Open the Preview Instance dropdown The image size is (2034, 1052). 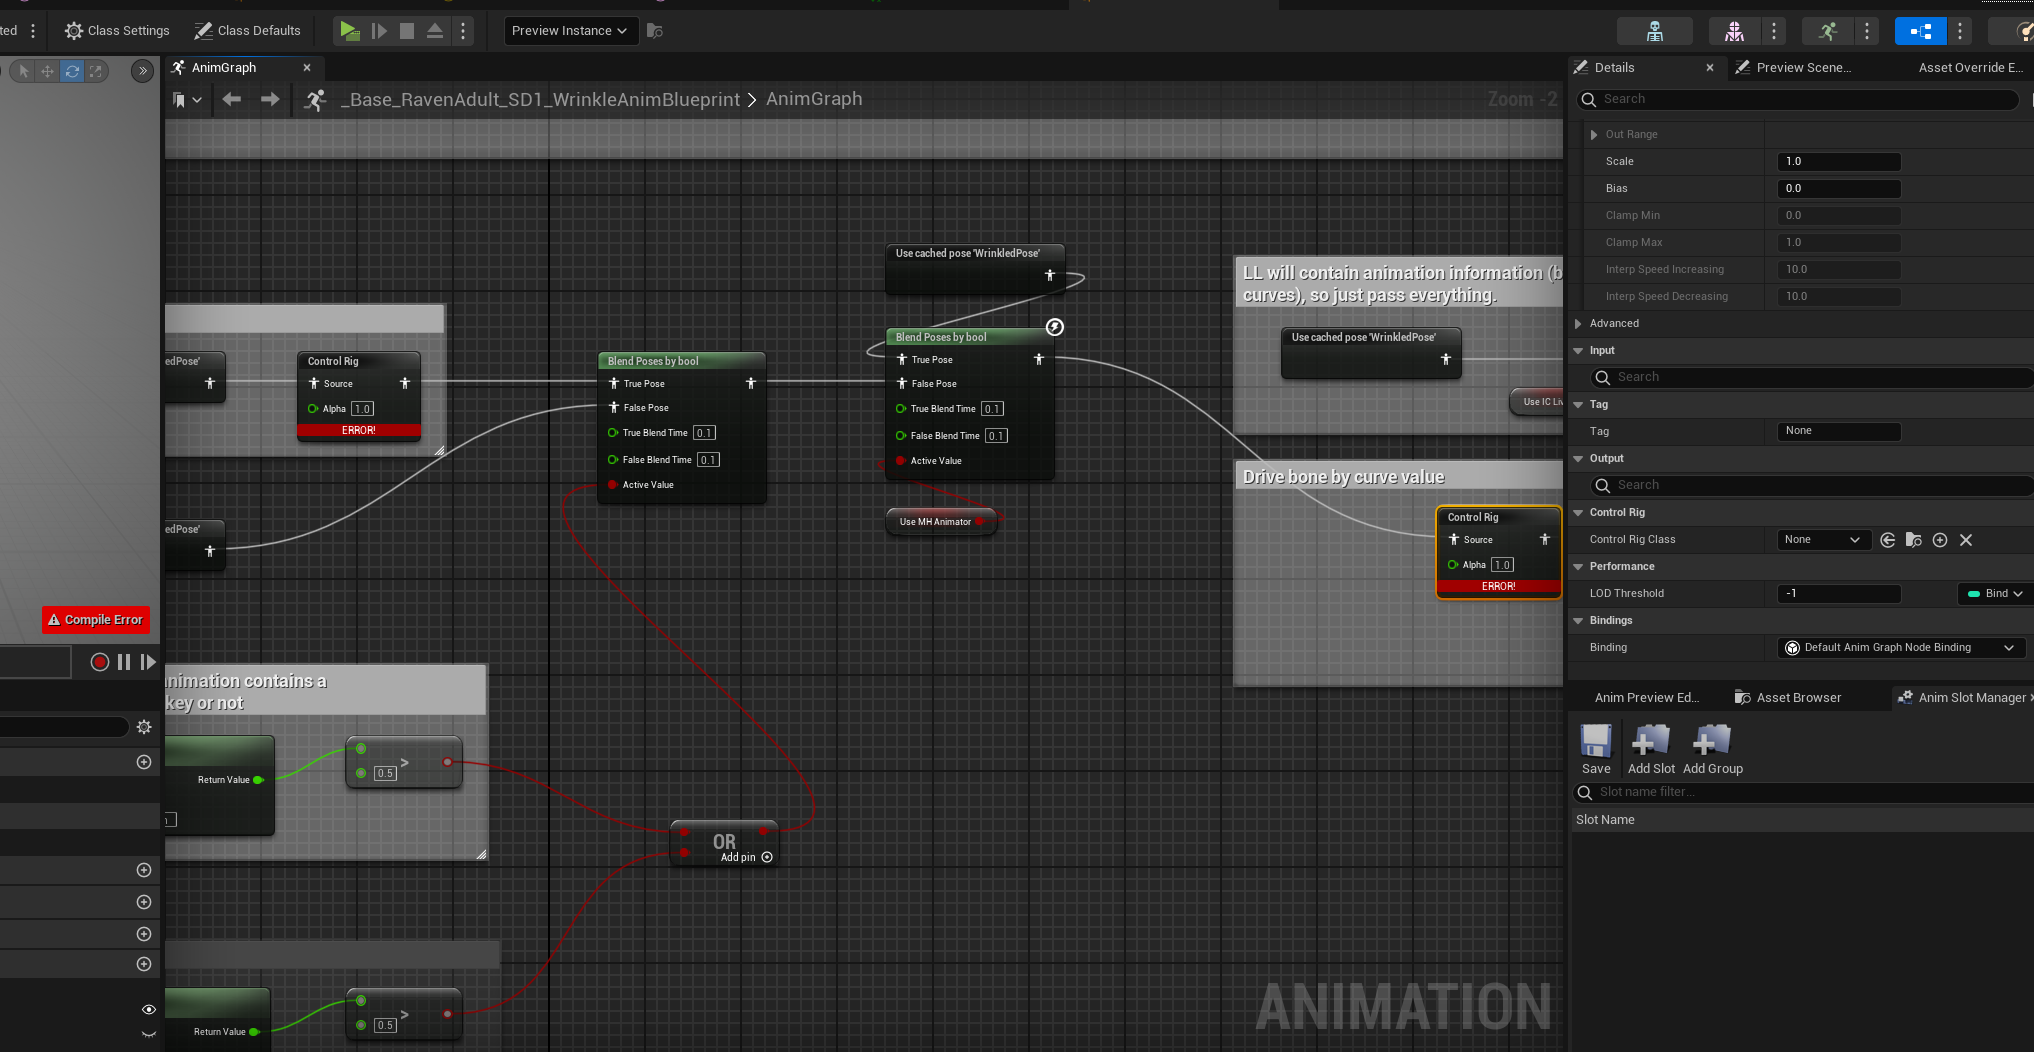point(568,31)
